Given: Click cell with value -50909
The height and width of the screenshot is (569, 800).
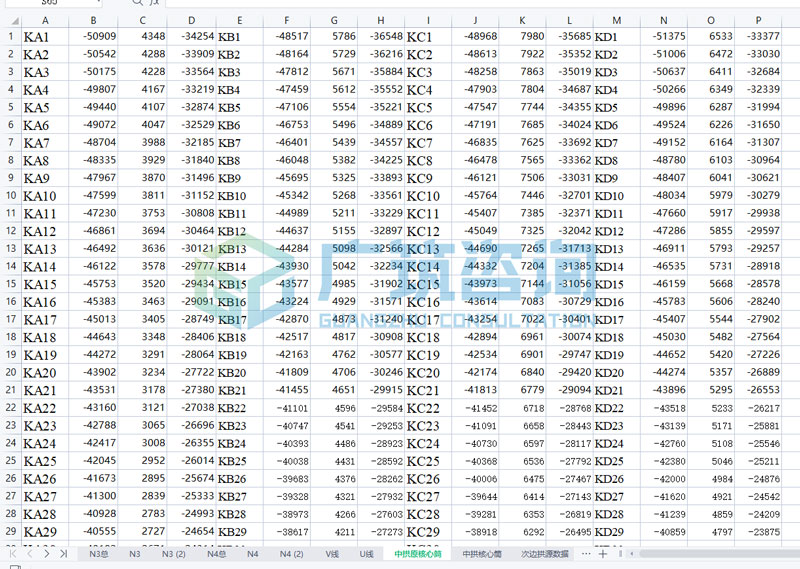Looking at the screenshot, I should (x=93, y=37).
